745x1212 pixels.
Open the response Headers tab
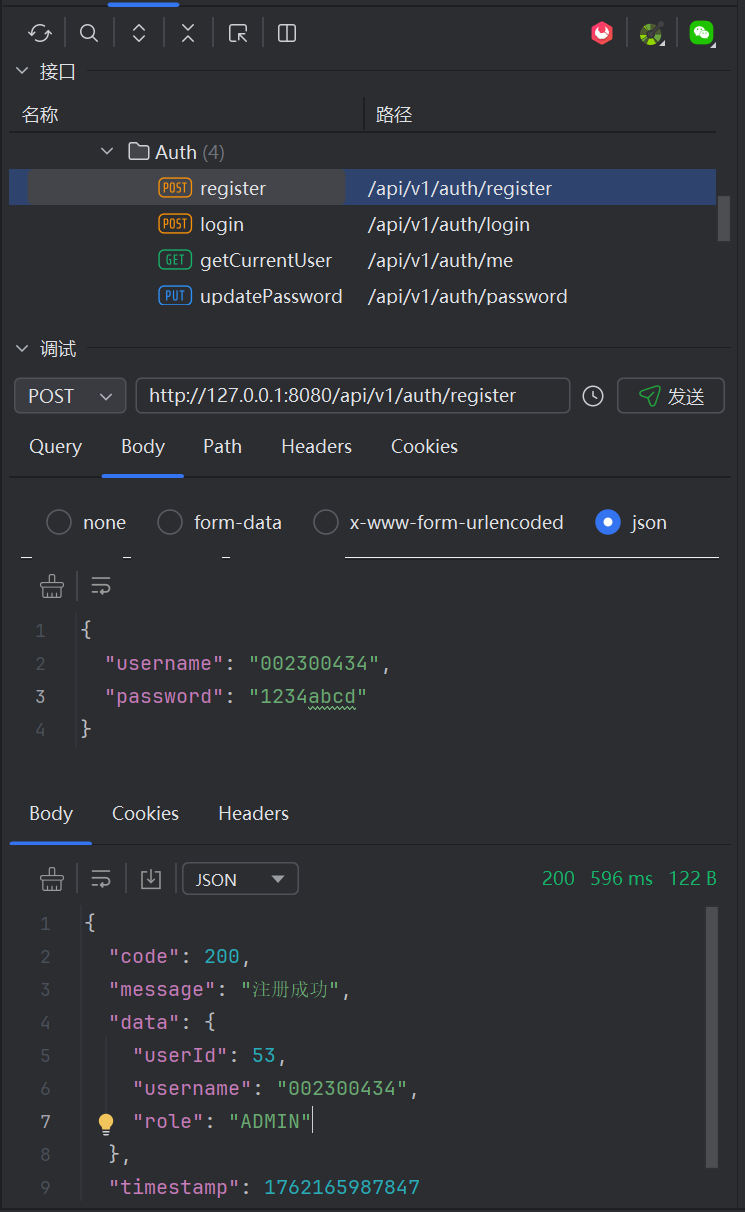click(x=253, y=813)
